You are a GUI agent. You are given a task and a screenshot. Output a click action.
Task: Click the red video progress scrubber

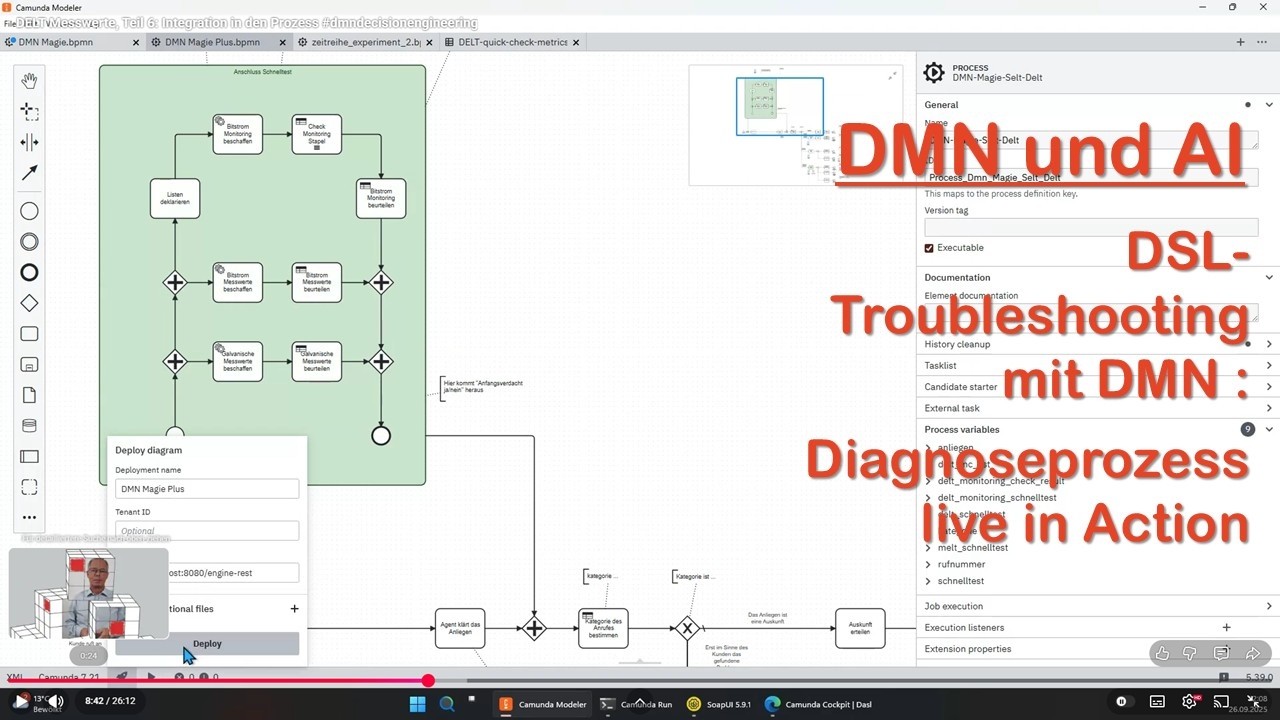[x=428, y=681]
